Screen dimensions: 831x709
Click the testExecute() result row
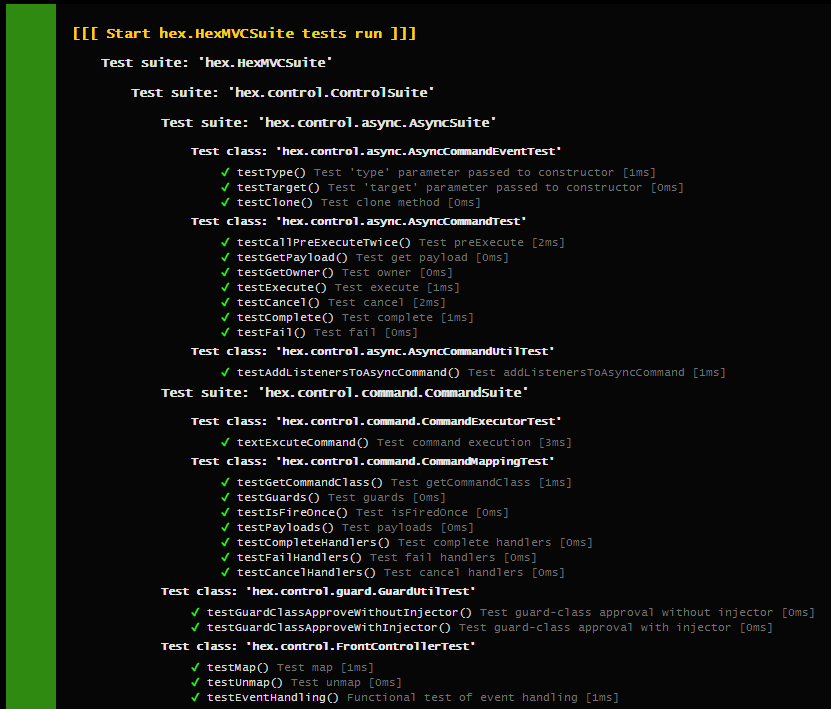[x=340, y=287]
